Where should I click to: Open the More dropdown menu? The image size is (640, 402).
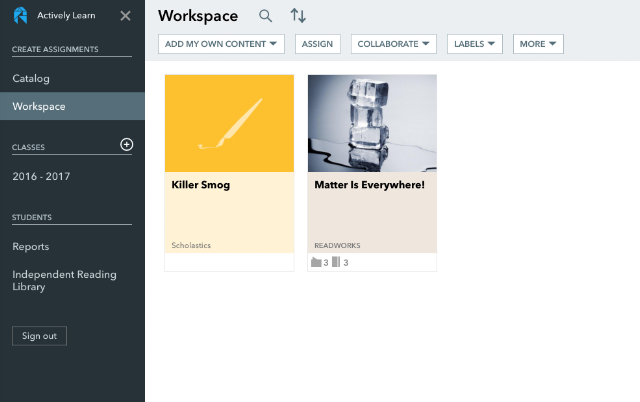coord(538,44)
